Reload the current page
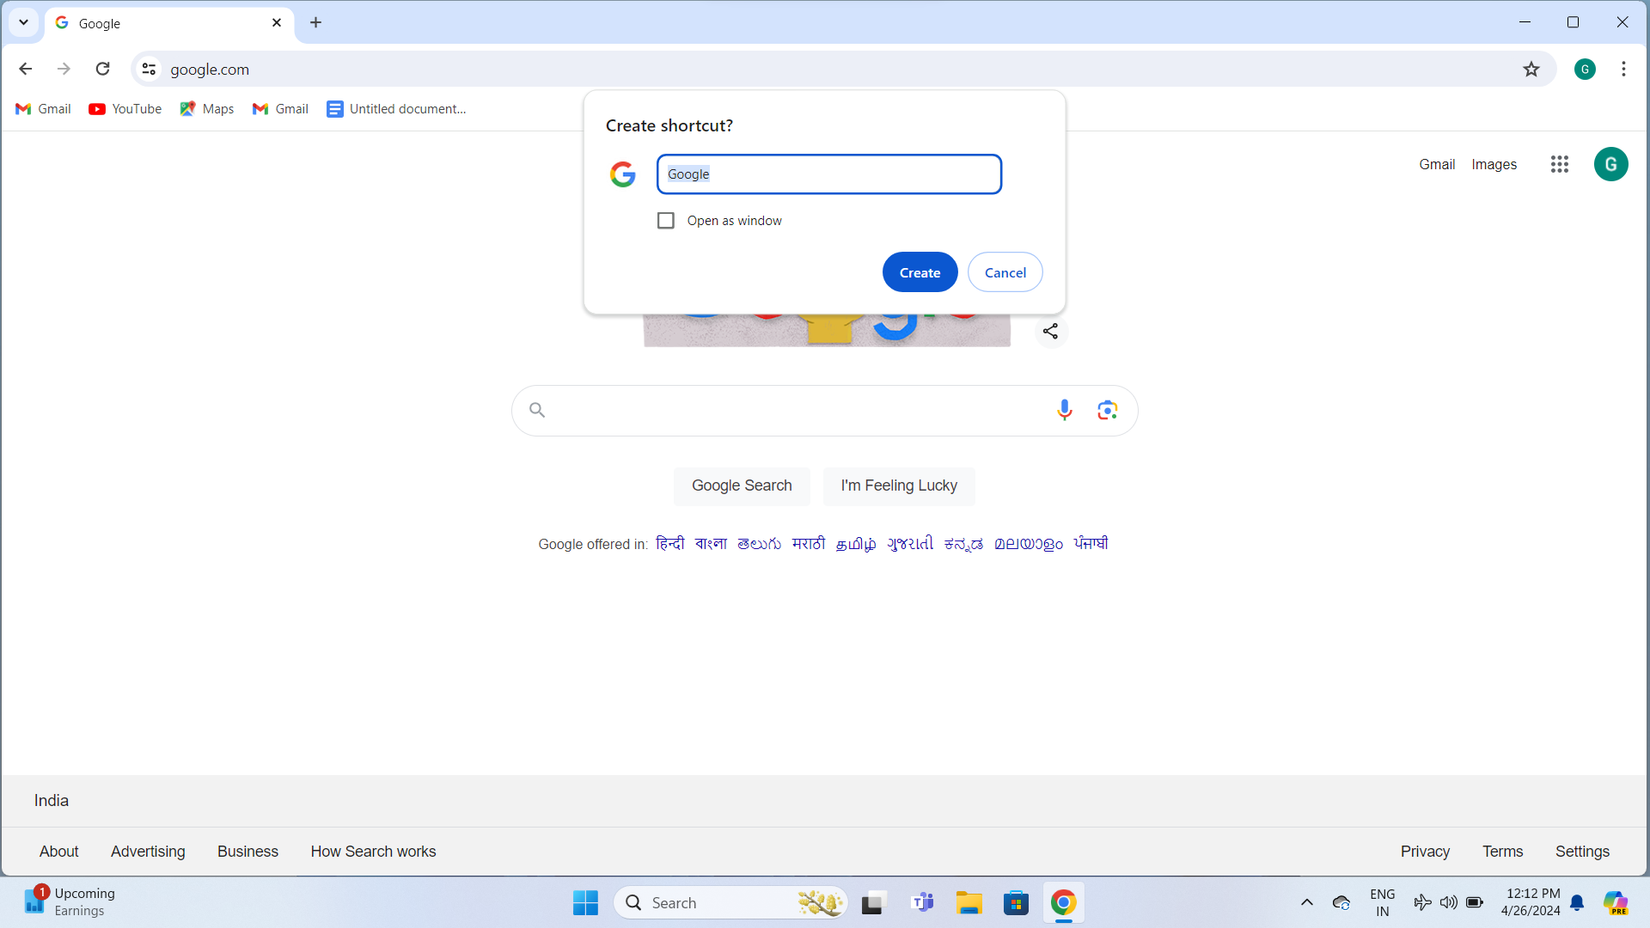Image resolution: width=1650 pixels, height=928 pixels. click(x=103, y=69)
